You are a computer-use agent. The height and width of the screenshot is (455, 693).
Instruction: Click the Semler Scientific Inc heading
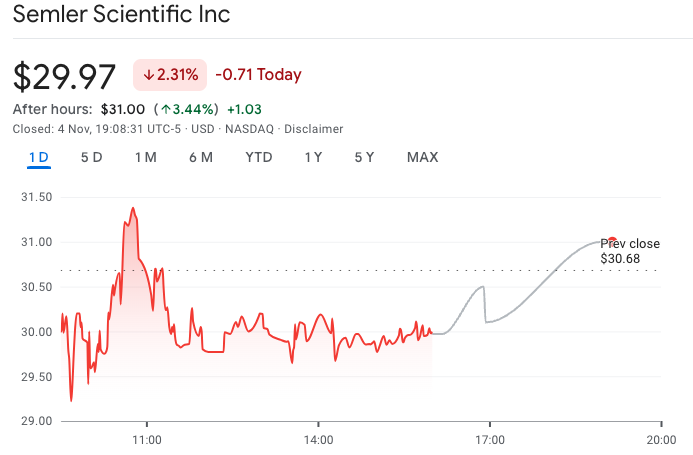pyautogui.click(x=121, y=15)
